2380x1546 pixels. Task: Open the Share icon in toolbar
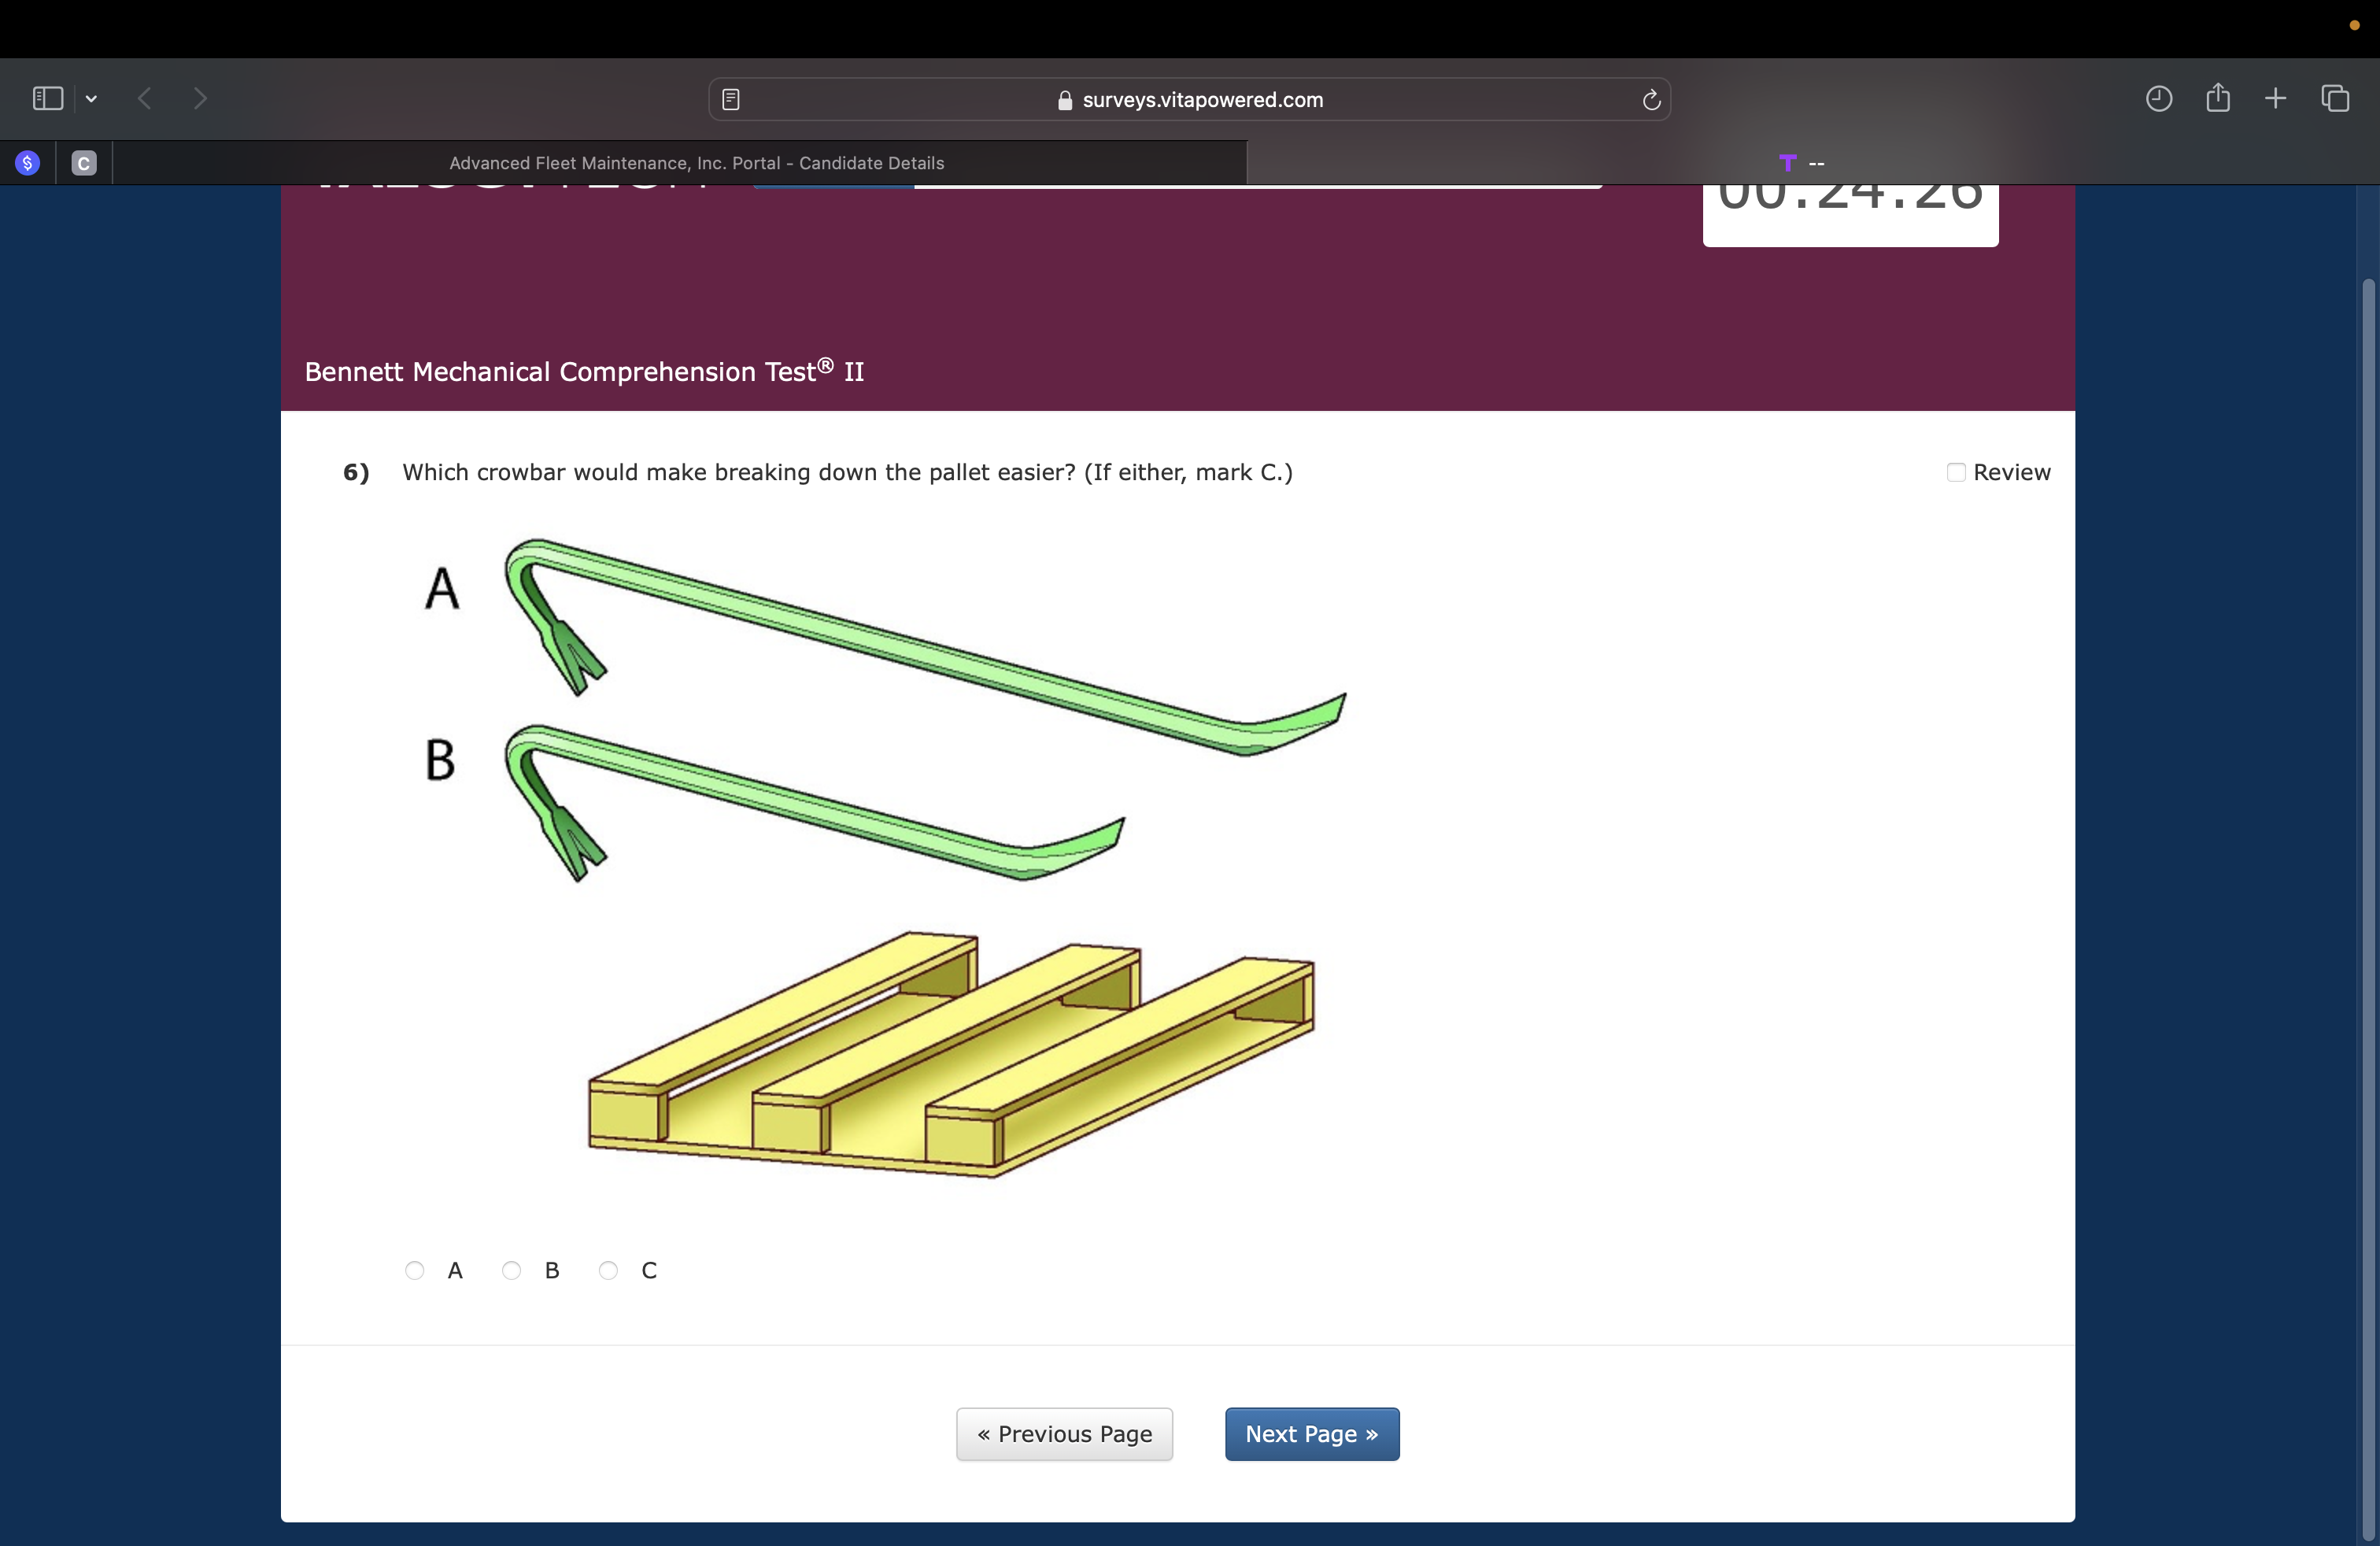[x=2218, y=98]
